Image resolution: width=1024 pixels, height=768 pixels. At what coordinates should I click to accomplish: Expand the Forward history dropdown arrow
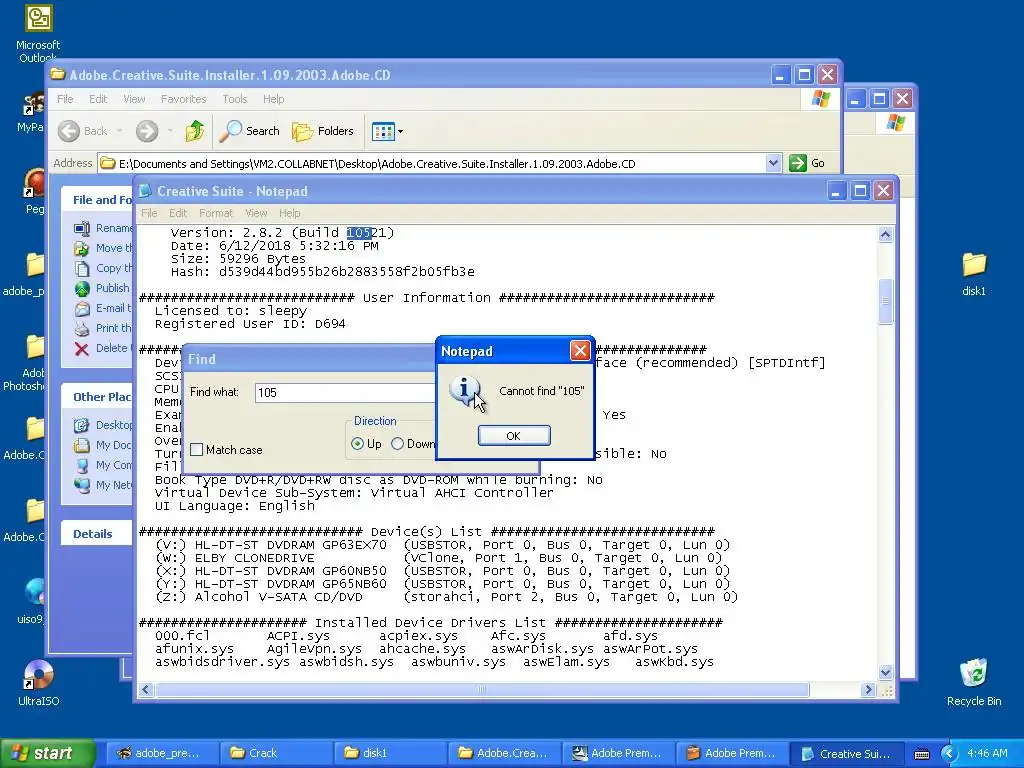click(170, 131)
